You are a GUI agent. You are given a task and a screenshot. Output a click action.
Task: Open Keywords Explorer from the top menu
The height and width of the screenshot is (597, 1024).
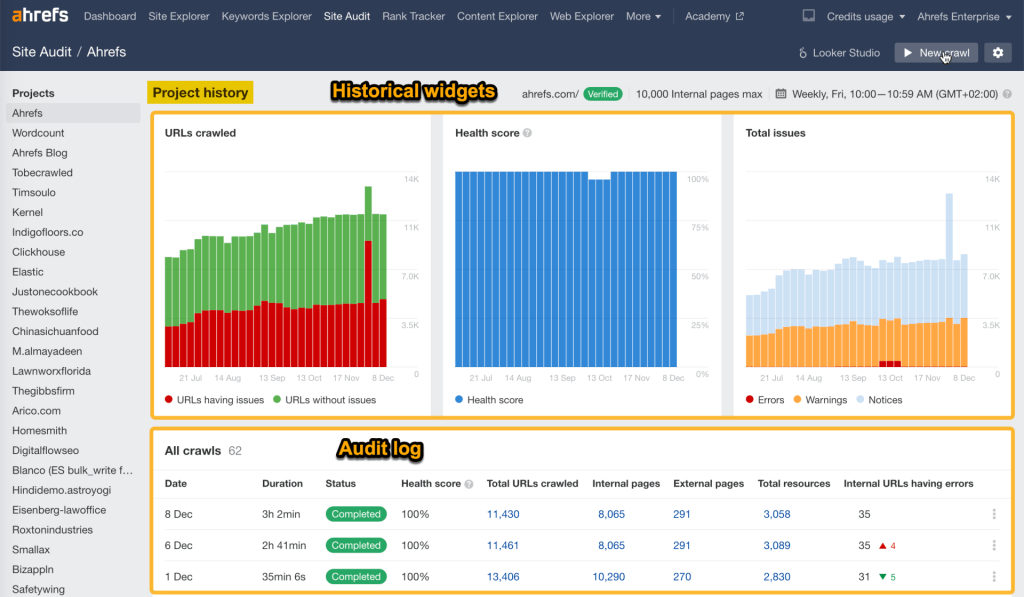point(266,16)
